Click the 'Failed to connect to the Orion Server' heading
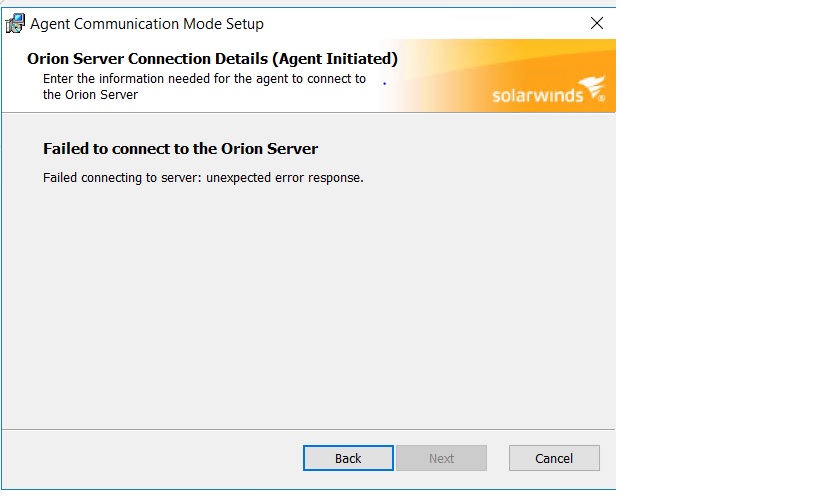This screenshot has width=819, height=496. (180, 149)
